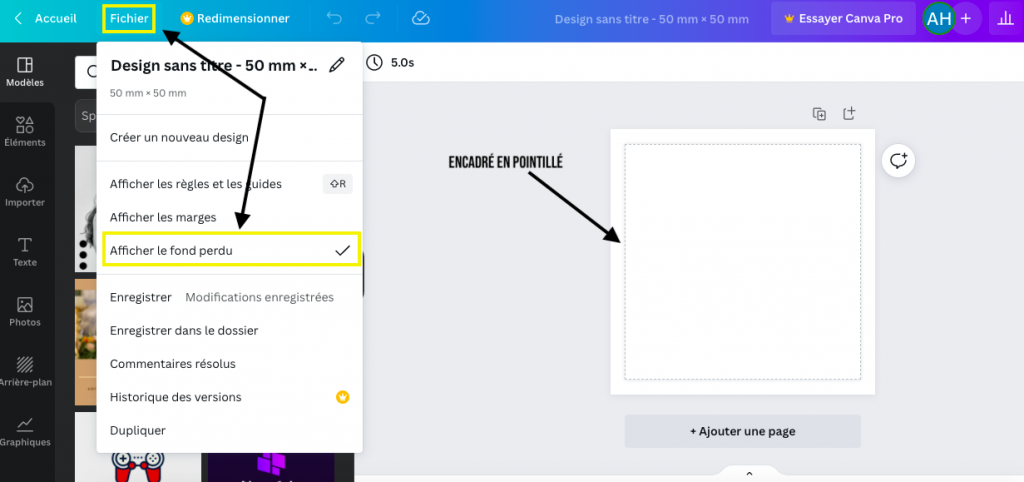Viewport: 1024px width, 482px height.
Task: Click Enregistrer in the file menu
Action: (140, 297)
